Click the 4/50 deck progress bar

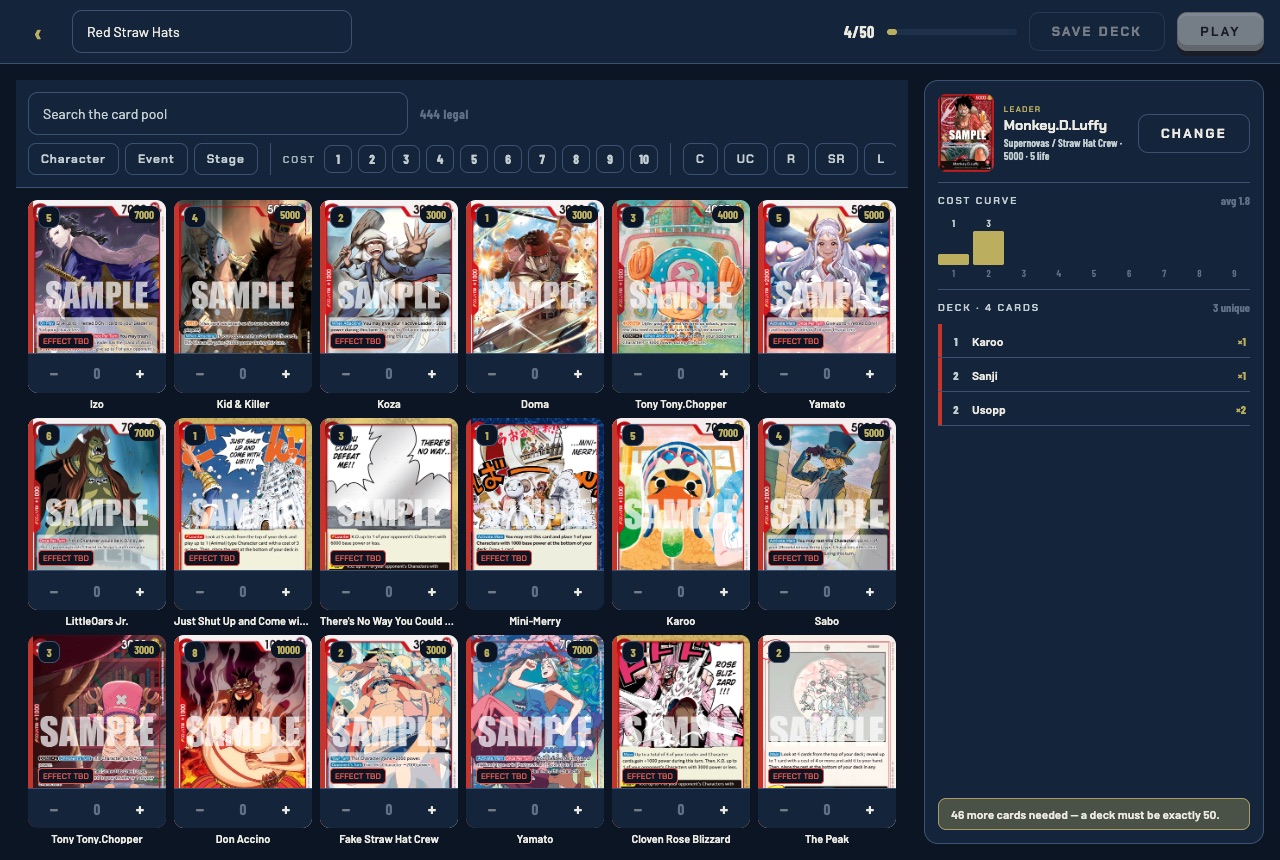[x=951, y=32]
